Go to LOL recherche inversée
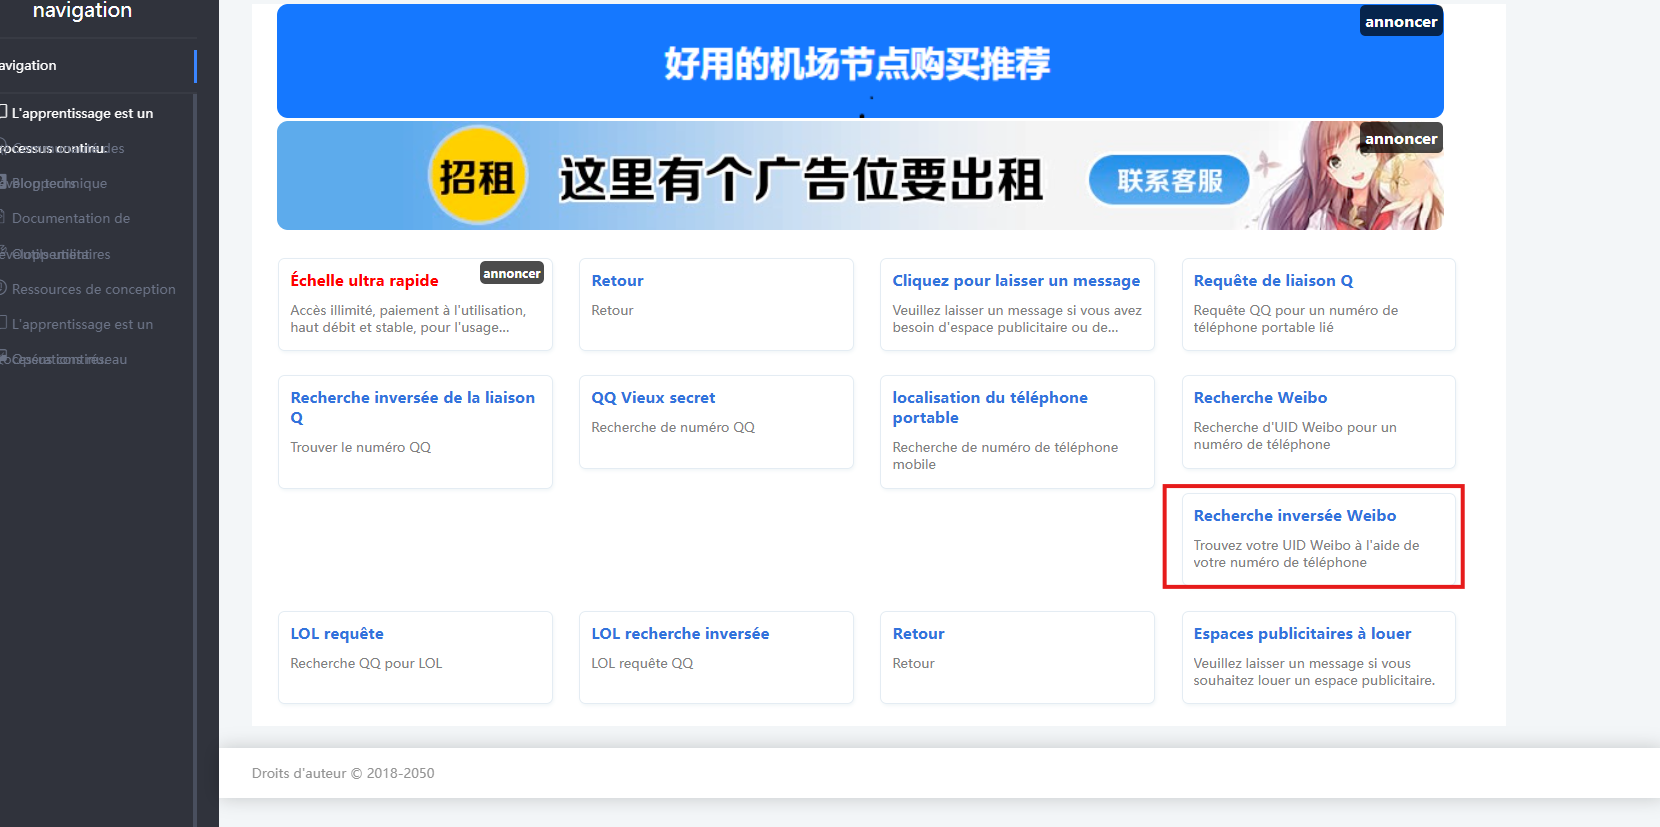This screenshot has height=827, width=1660. pyautogui.click(x=680, y=634)
